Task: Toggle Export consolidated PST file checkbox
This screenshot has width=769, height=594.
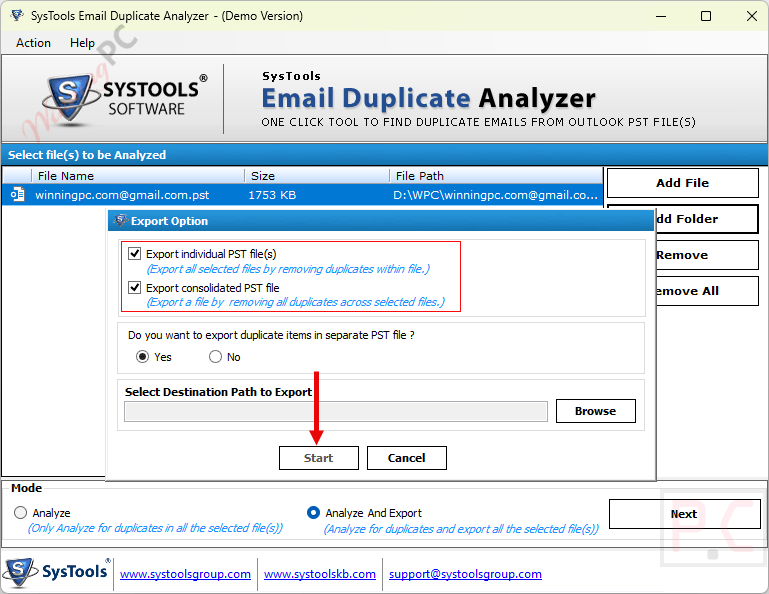Action: click(134, 287)
